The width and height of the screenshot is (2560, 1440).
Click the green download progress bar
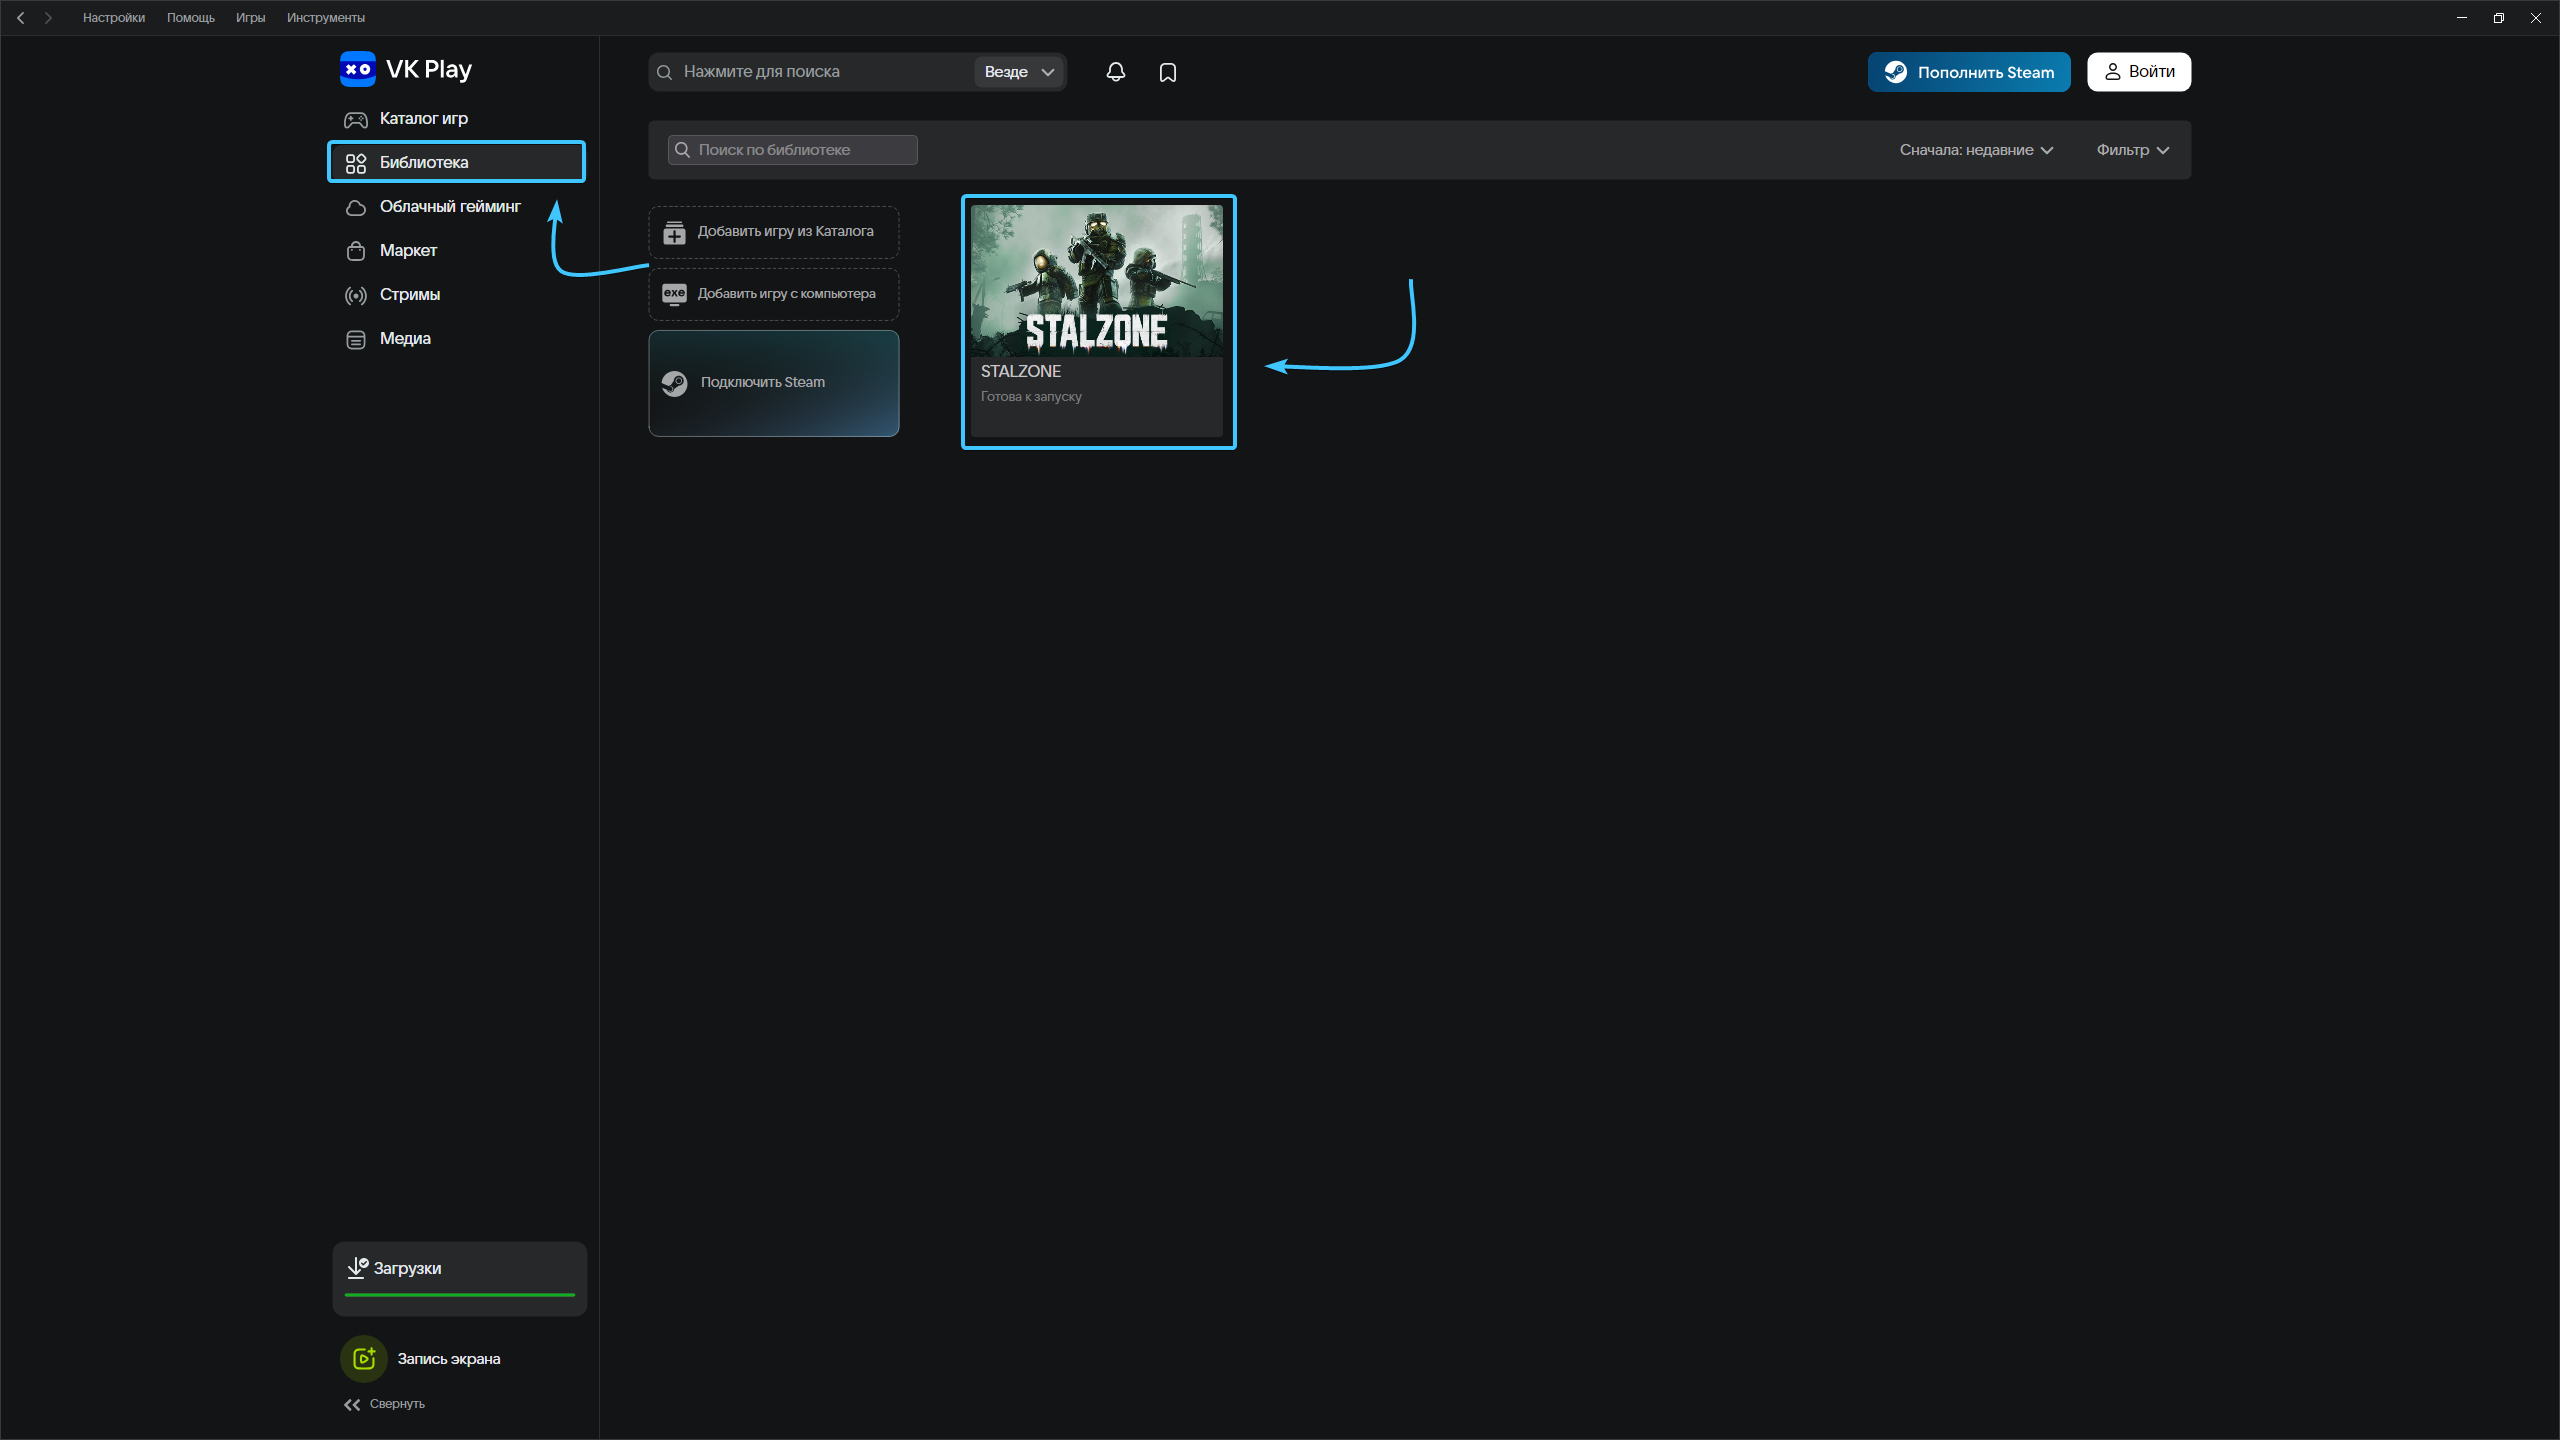coord(460,1295)
